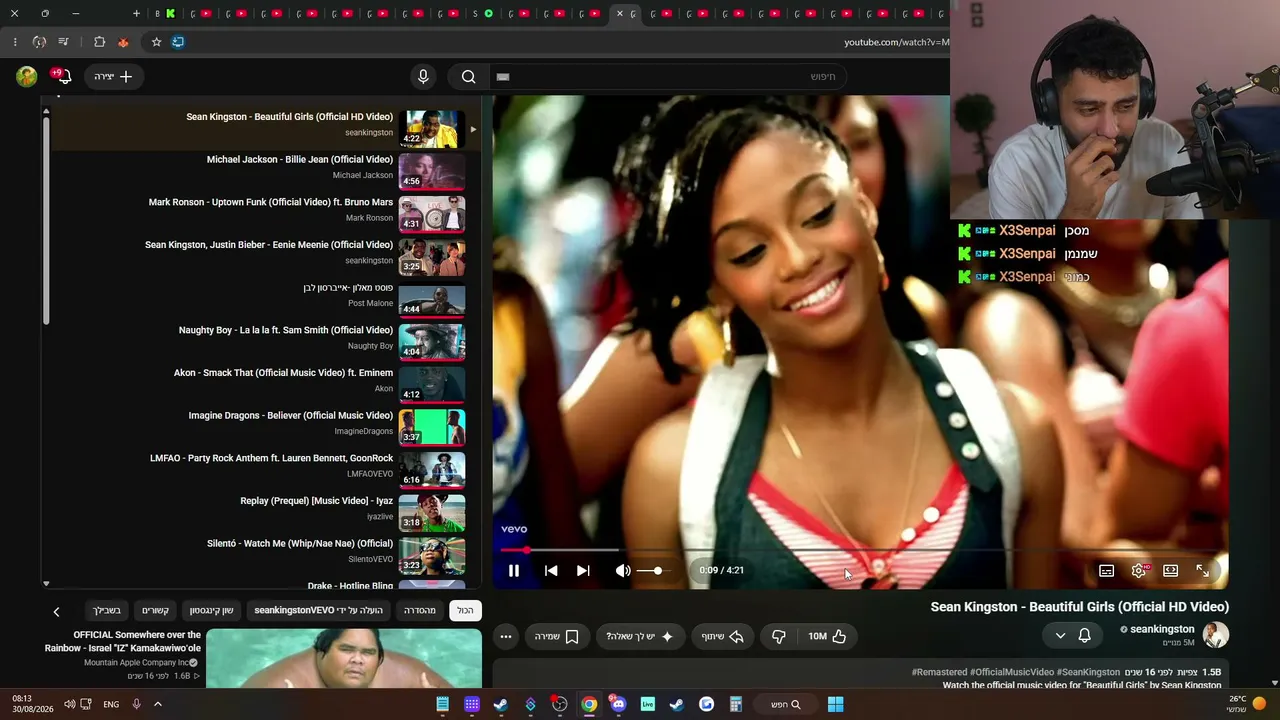Start voice search with the microphone

tap(423, 76)
